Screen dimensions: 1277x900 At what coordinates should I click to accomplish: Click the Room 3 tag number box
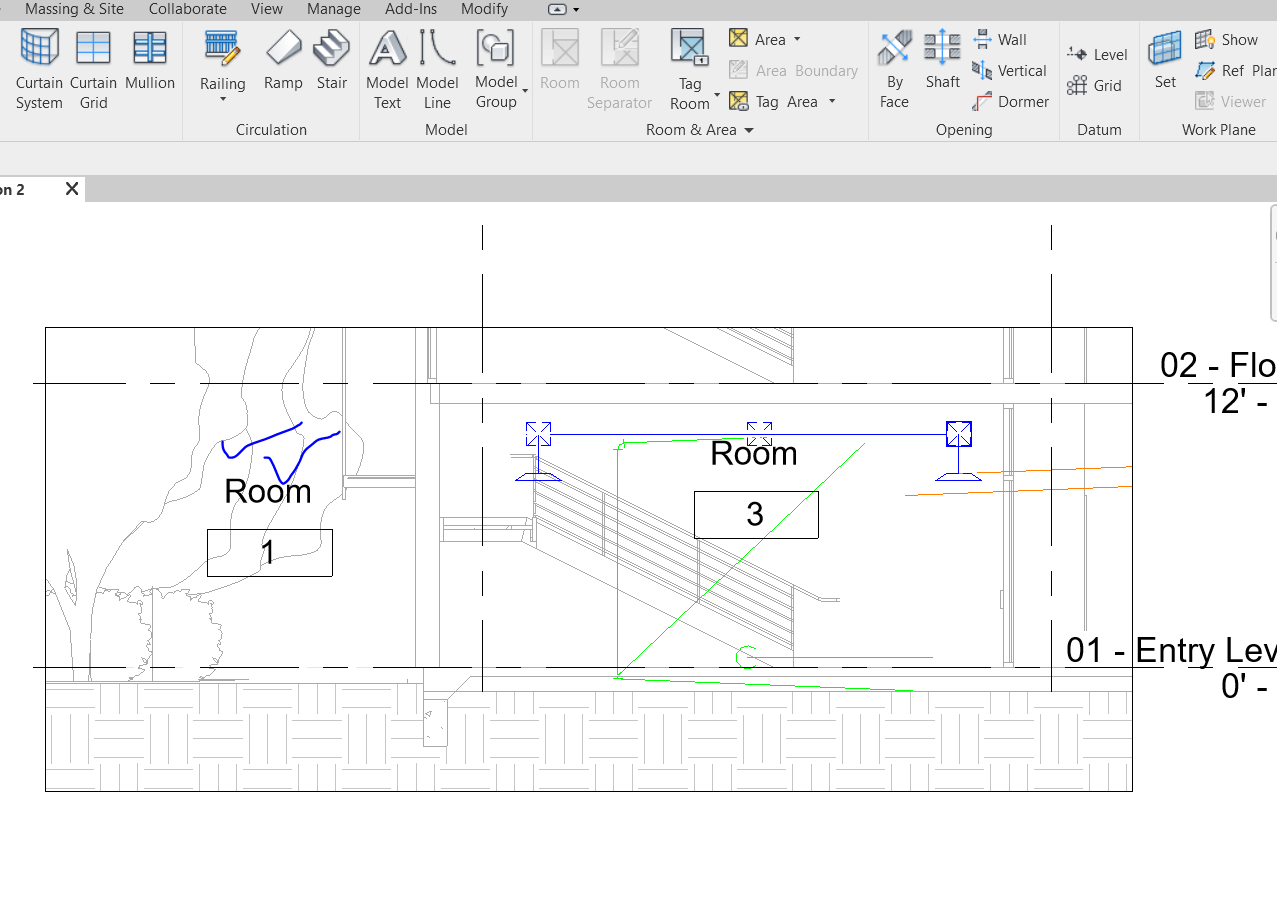point(756,514)
